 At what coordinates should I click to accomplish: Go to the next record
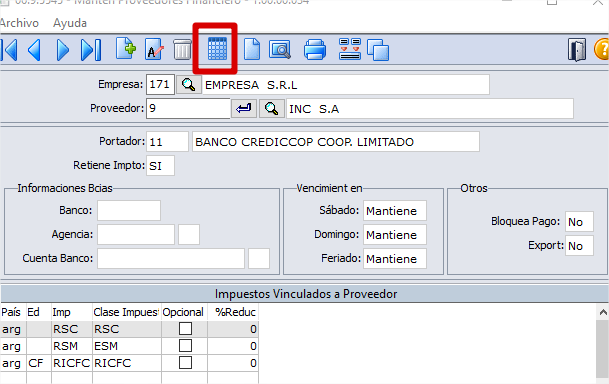(63, 50)
